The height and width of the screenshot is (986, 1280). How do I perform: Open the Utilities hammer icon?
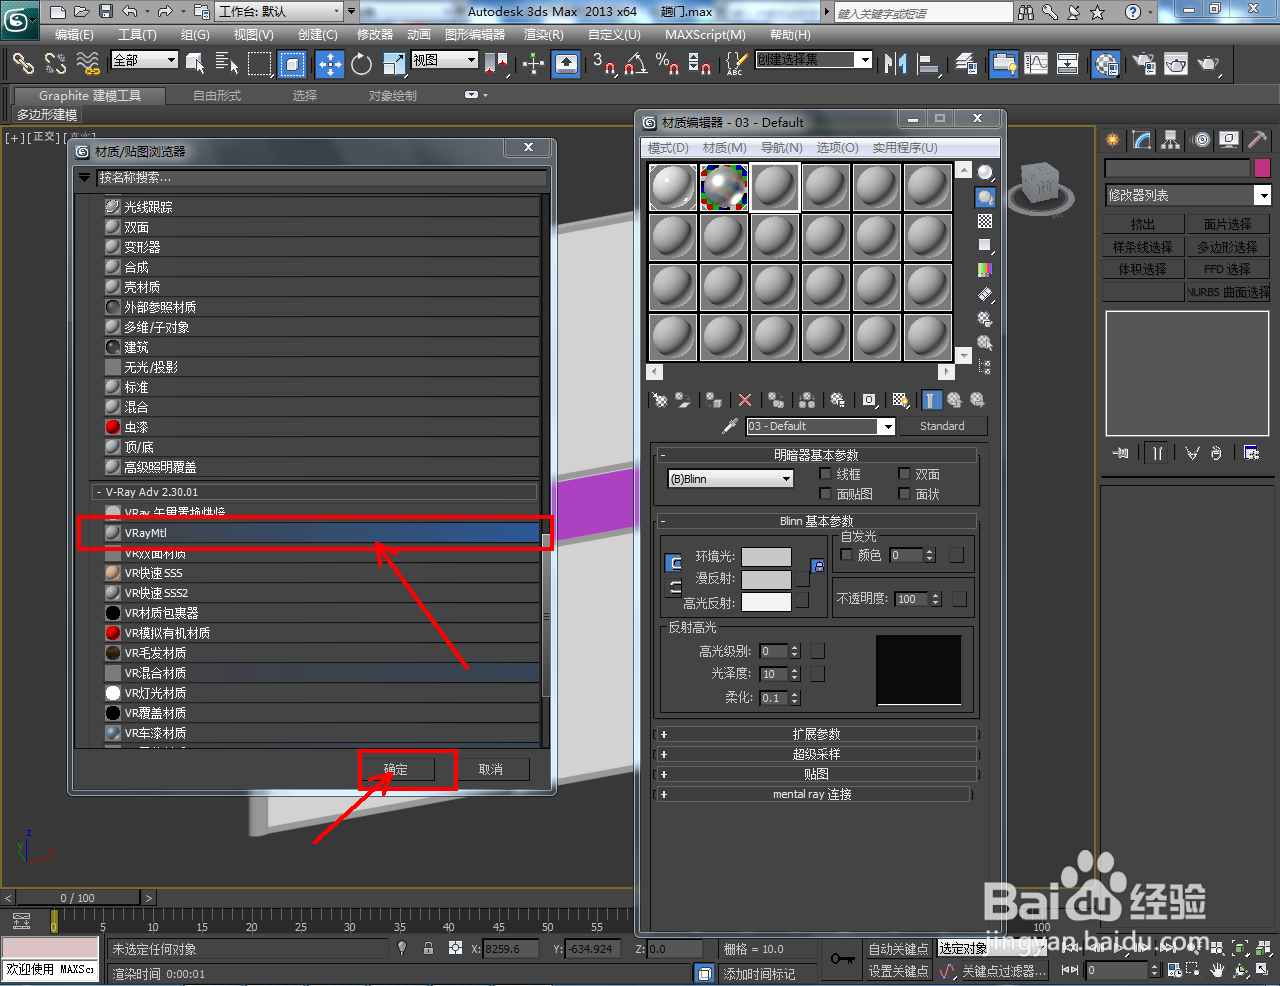click(1257, 140)
